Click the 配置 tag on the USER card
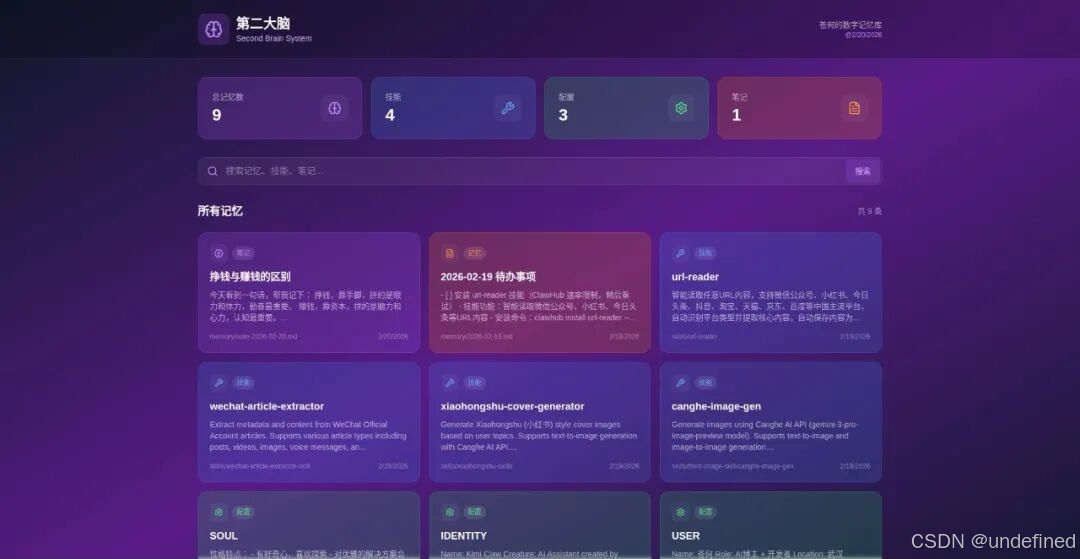Viewport: 1080px width, 559px height. [x=705, y=512]
